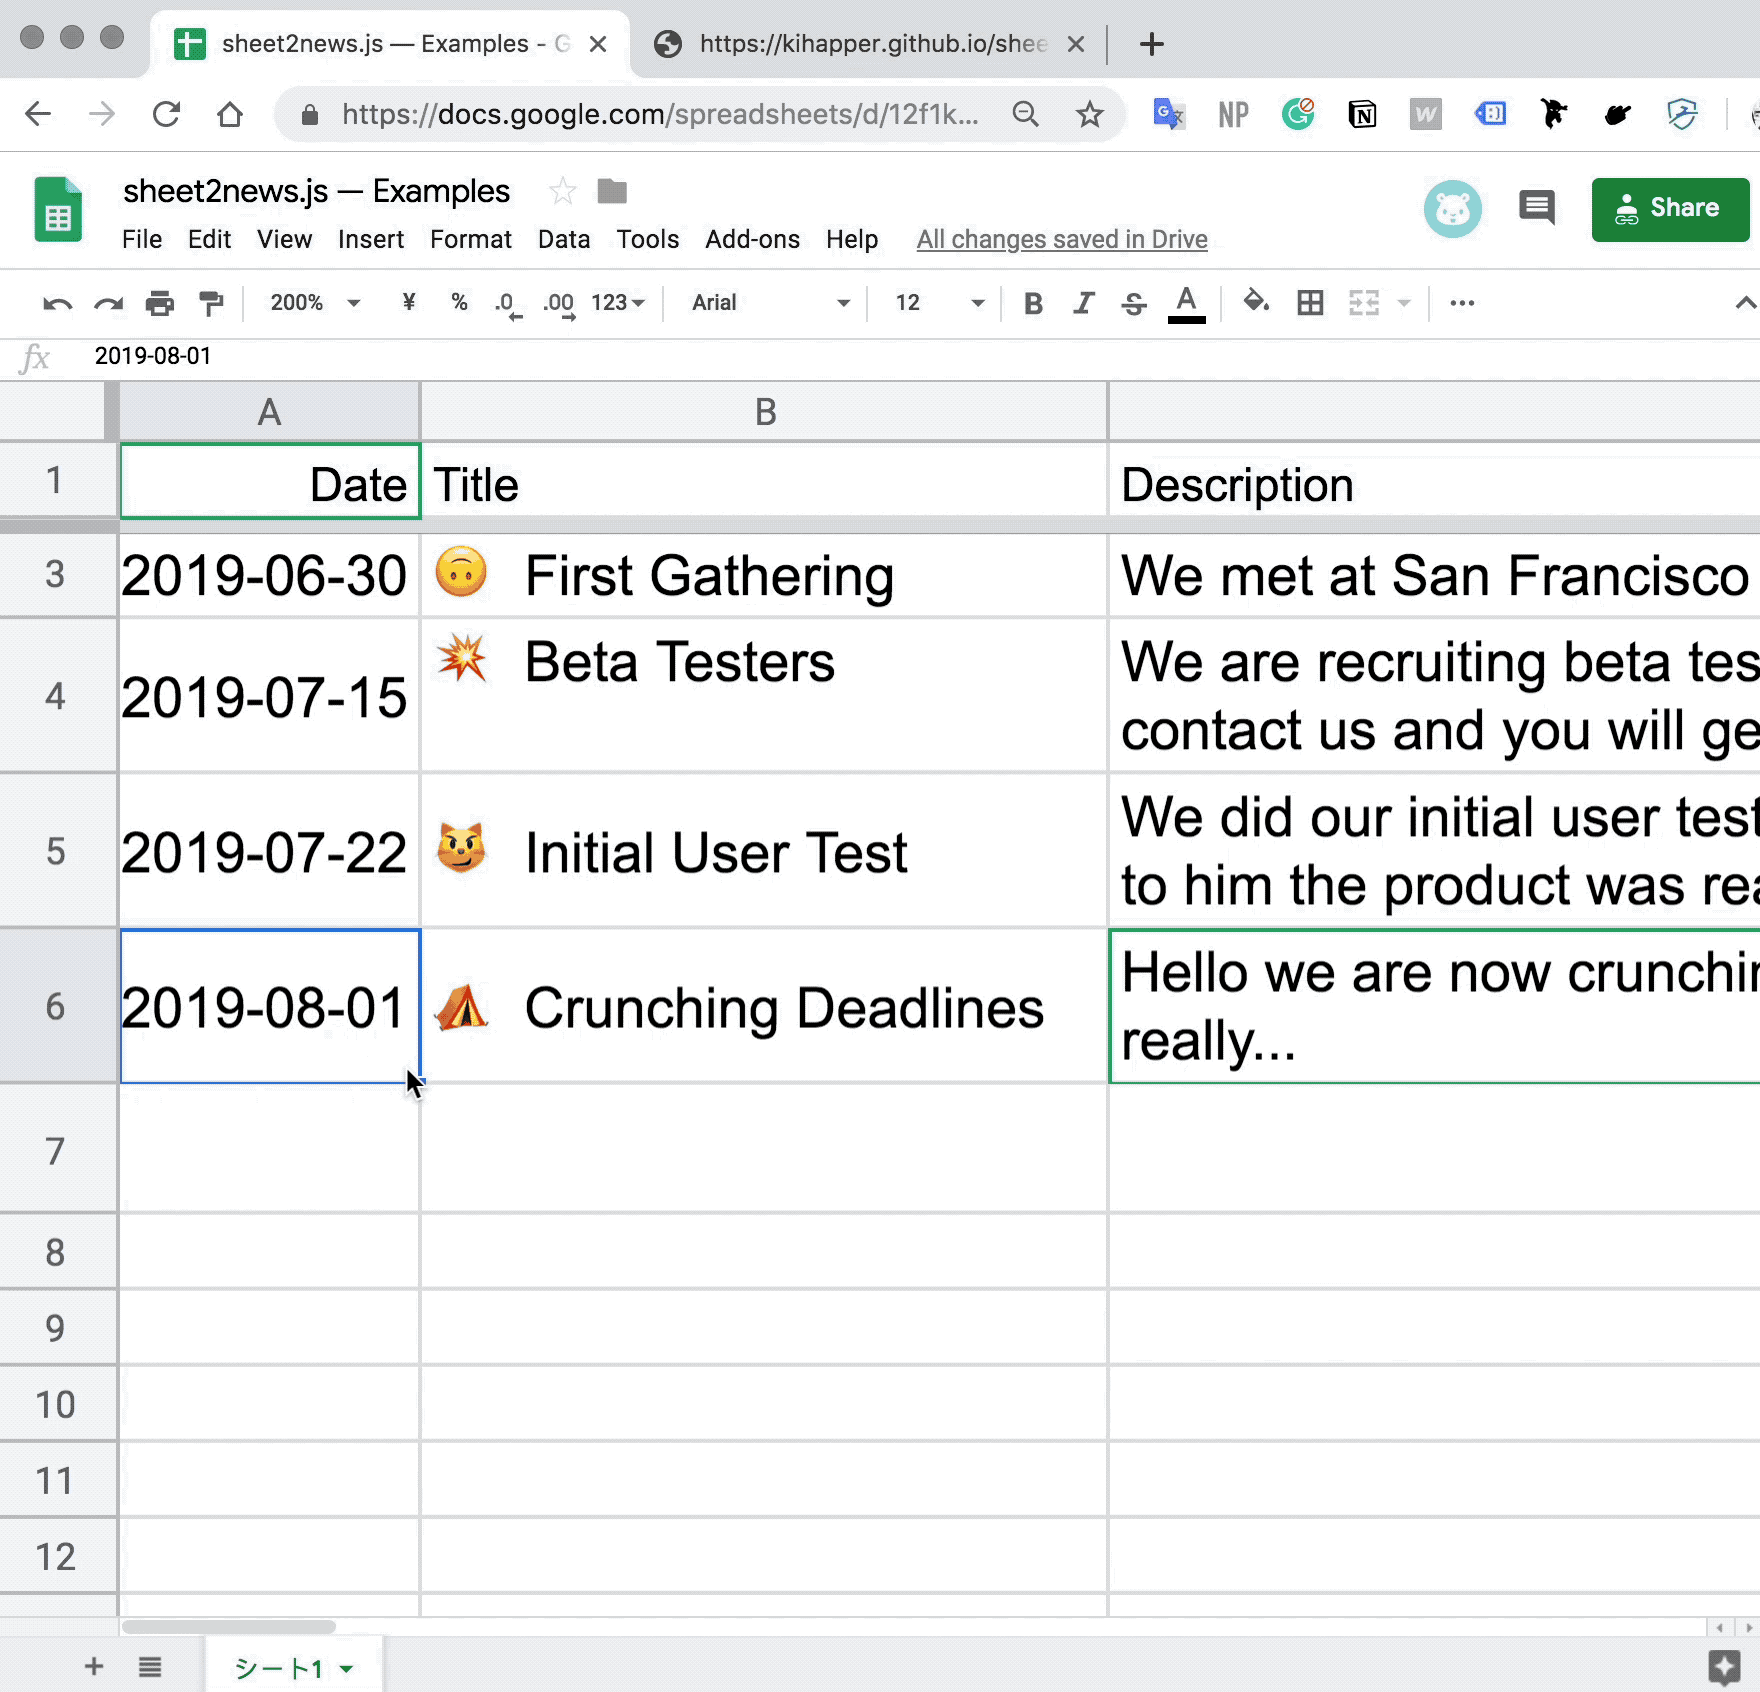This screenshot has height=1692, width=1760.
Task: Open borders tool
Action: 1310,302
